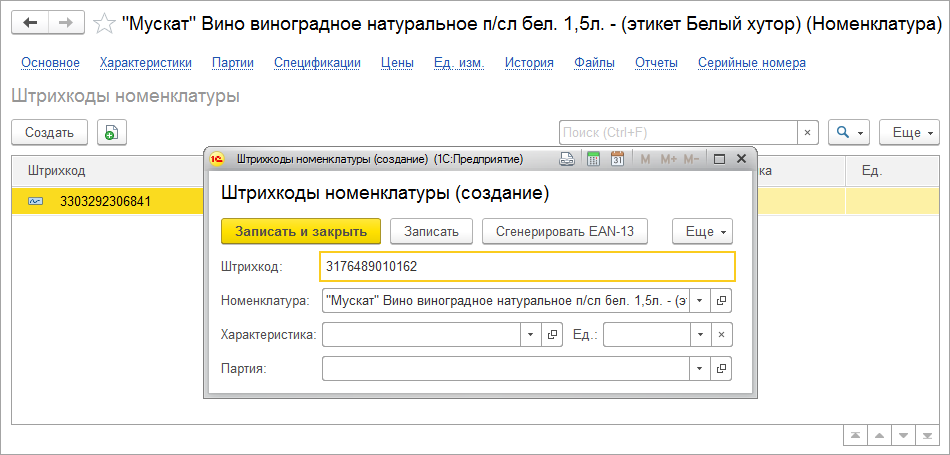Open the Номенклатура field's linked record icon

point(722,300)
